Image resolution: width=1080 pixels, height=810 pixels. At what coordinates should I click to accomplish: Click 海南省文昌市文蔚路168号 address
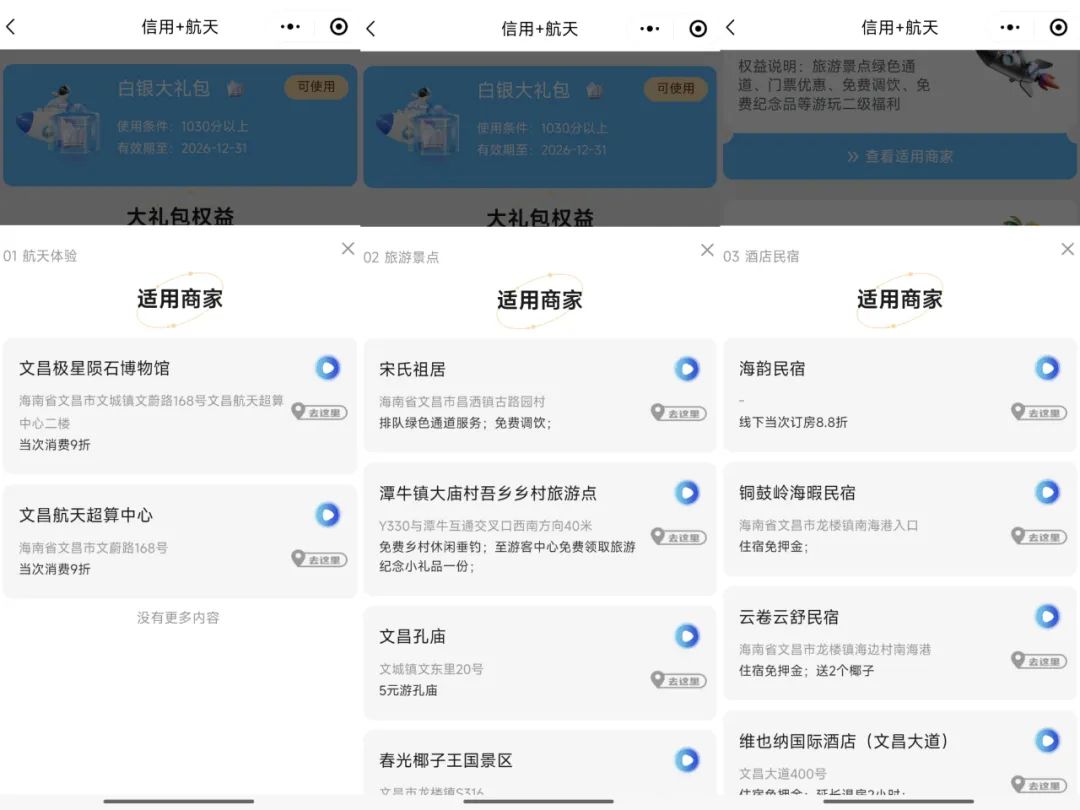(93, 548)
